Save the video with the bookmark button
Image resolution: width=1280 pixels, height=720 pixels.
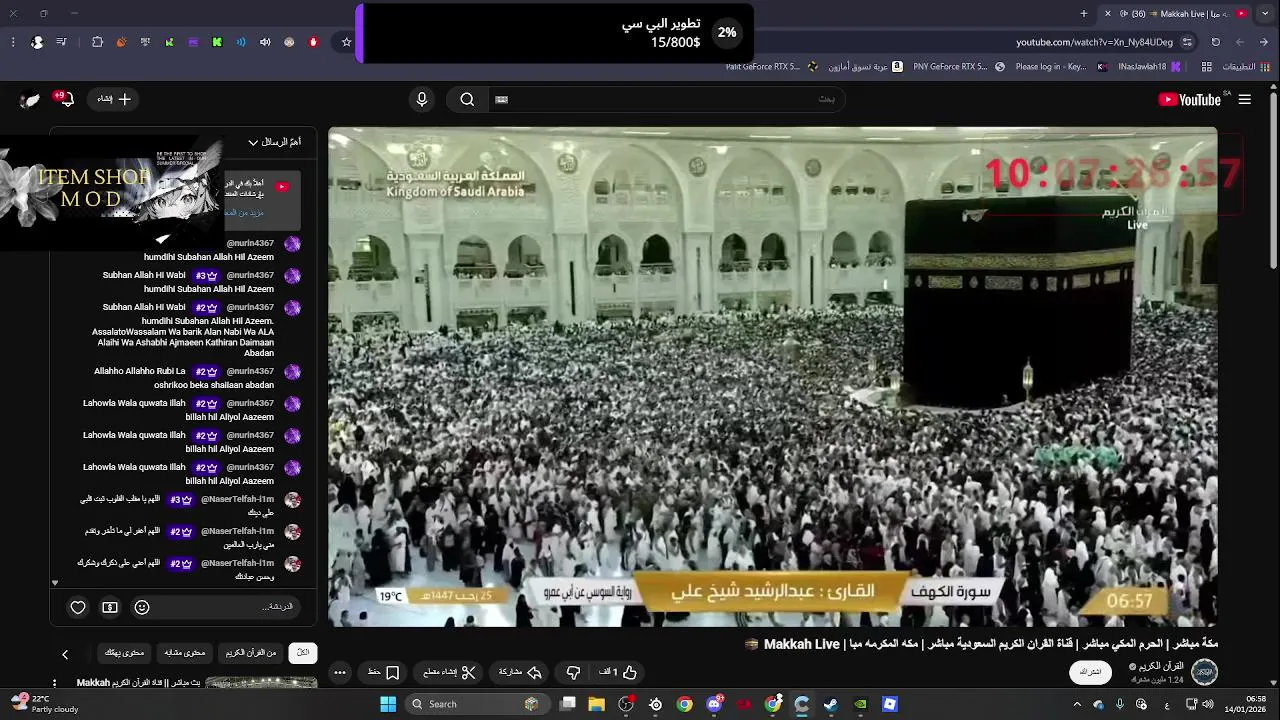384,672
